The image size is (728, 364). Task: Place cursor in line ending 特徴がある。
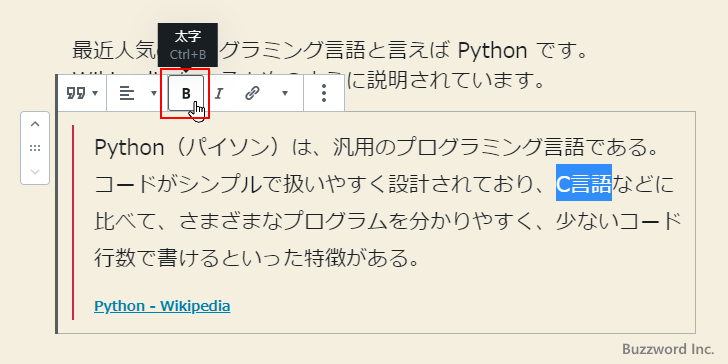[x=257, y=259]
